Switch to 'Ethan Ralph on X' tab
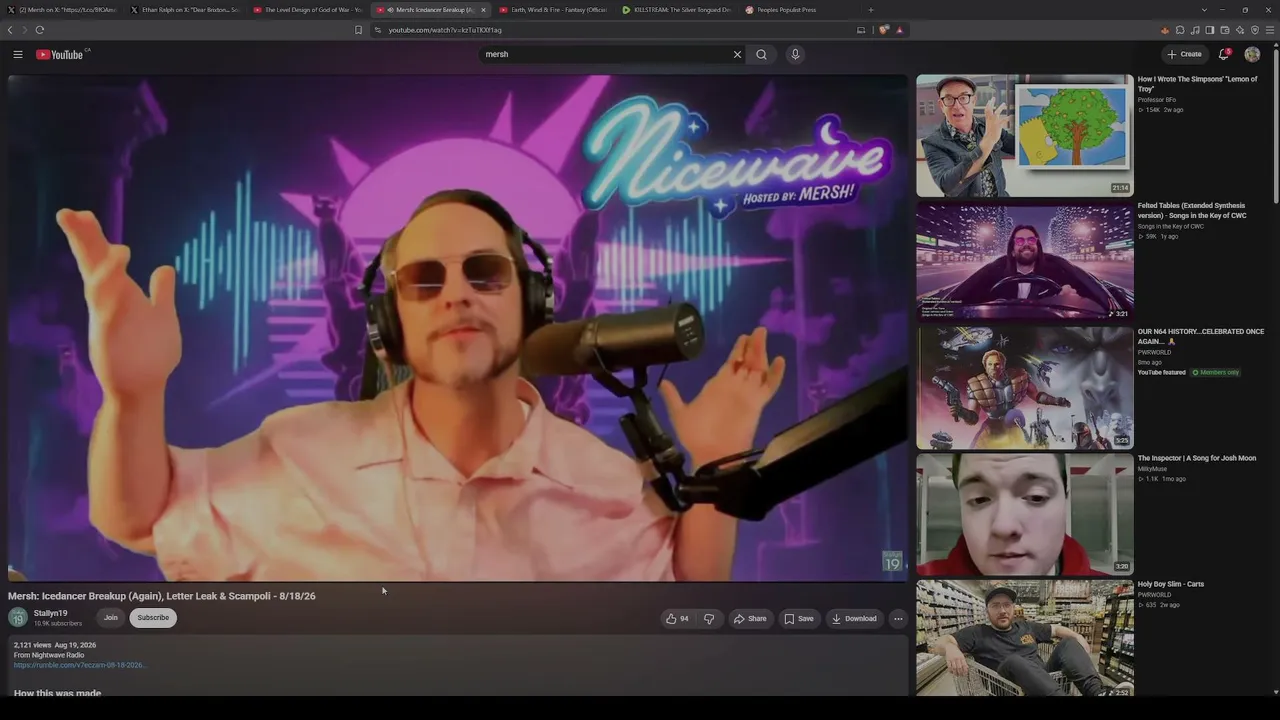The width and height of the screenshot is (1280, 720). [185, 10]
